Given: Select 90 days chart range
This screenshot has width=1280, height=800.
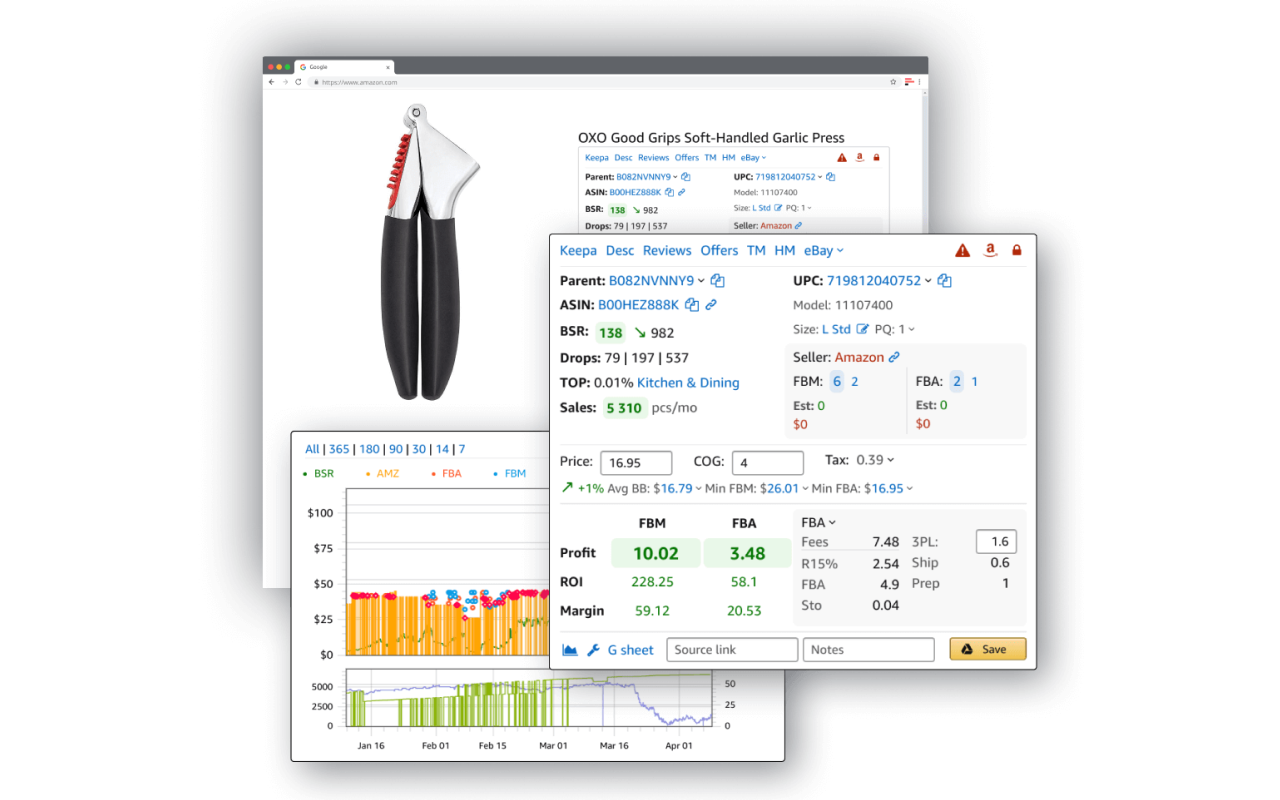Looking at the screenshot, I should point(396,449).
